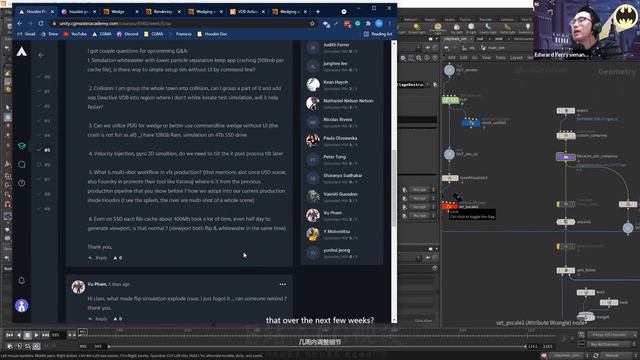Reply to the Q&A questions post

tap(98, 258)
